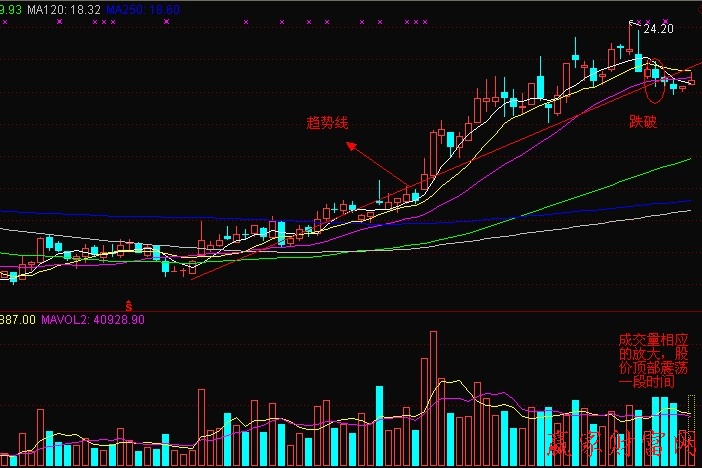Select the yellow 887.00 volume value

click(x=17, y=320)
